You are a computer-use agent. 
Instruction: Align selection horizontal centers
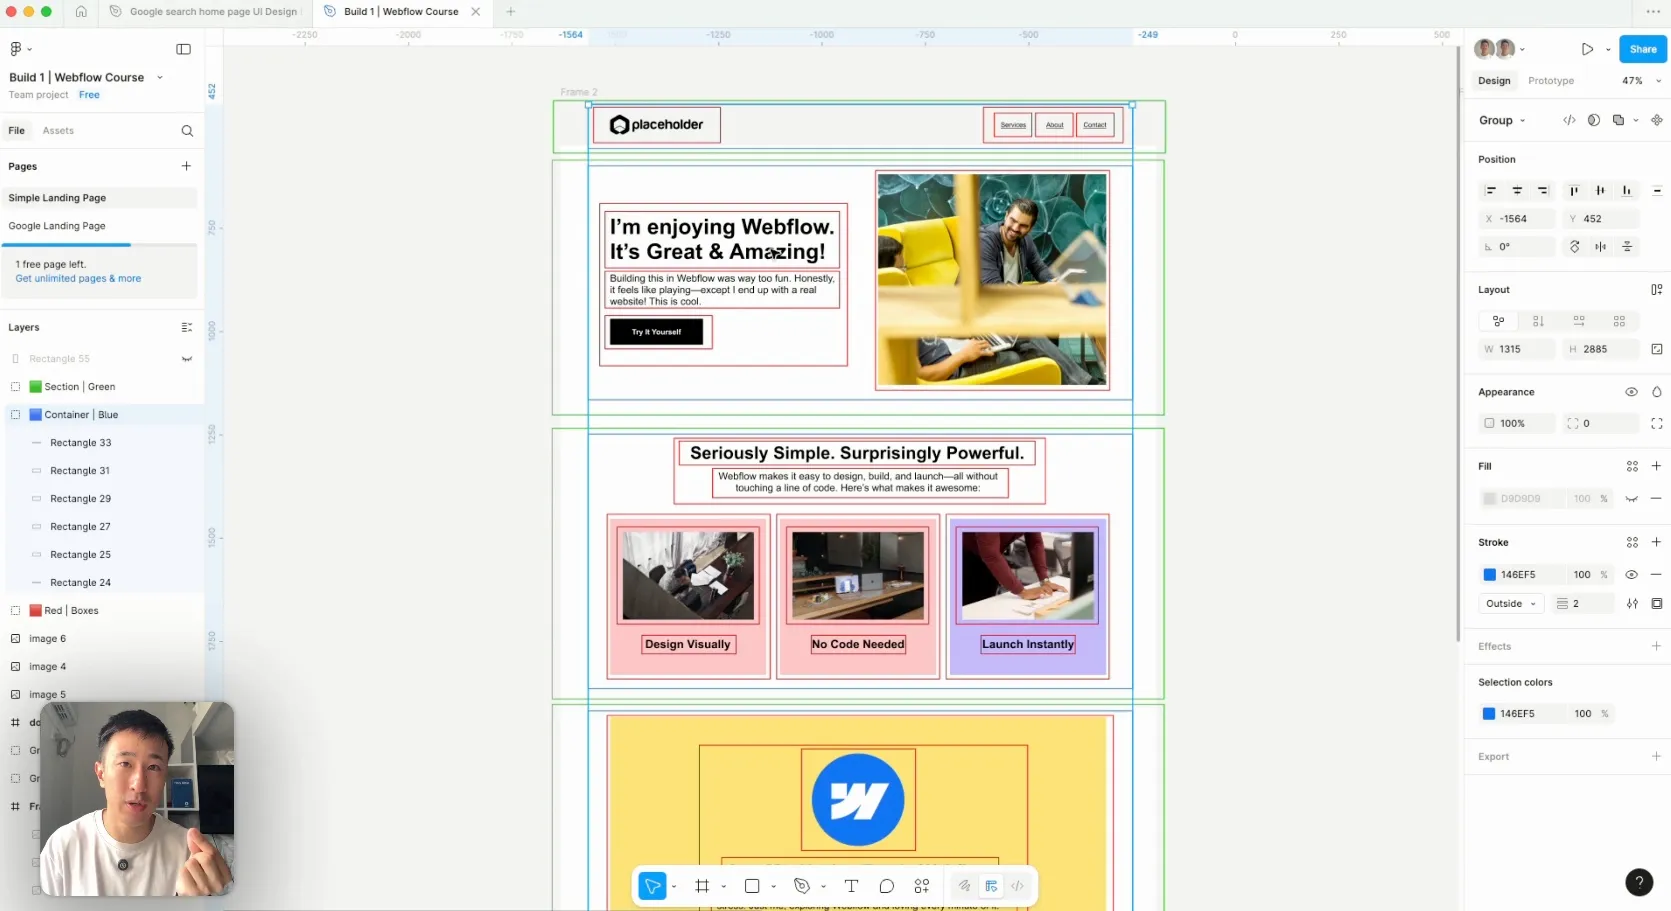[1517, 190]
